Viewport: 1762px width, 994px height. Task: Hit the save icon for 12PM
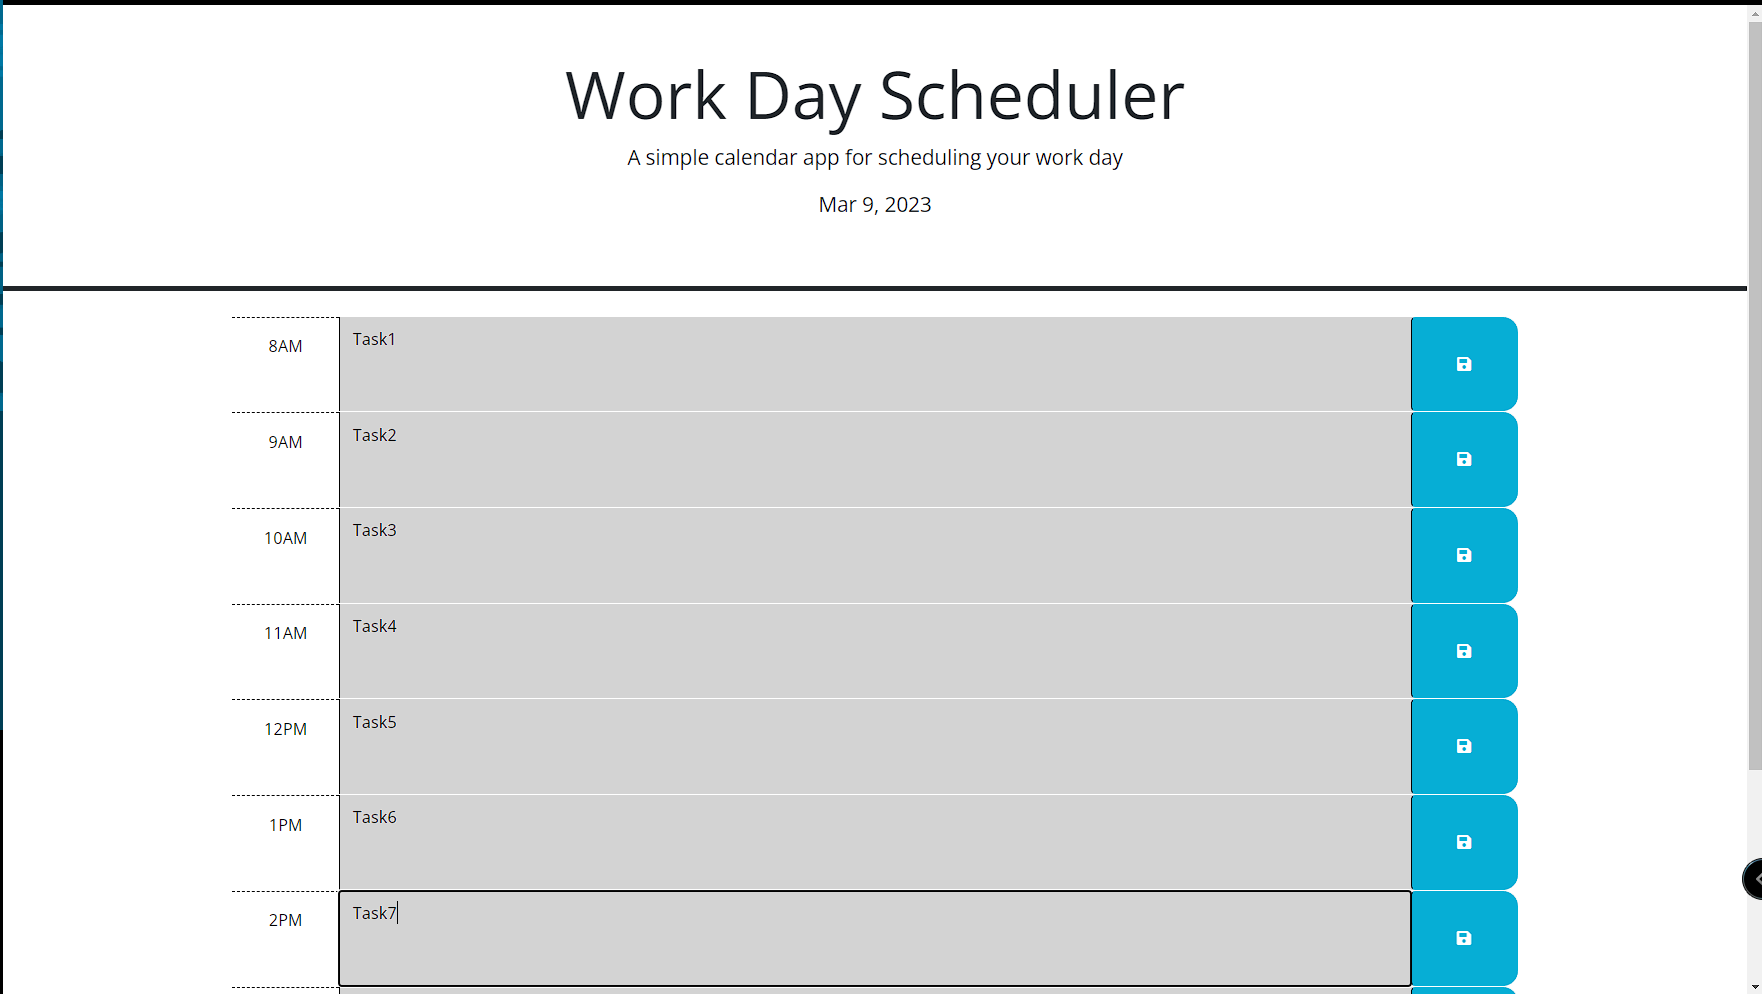click(x=1463, y=746)
